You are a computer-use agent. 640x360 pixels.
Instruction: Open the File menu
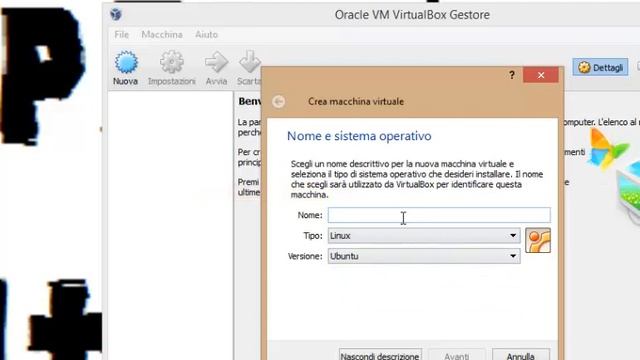[122, 35]
